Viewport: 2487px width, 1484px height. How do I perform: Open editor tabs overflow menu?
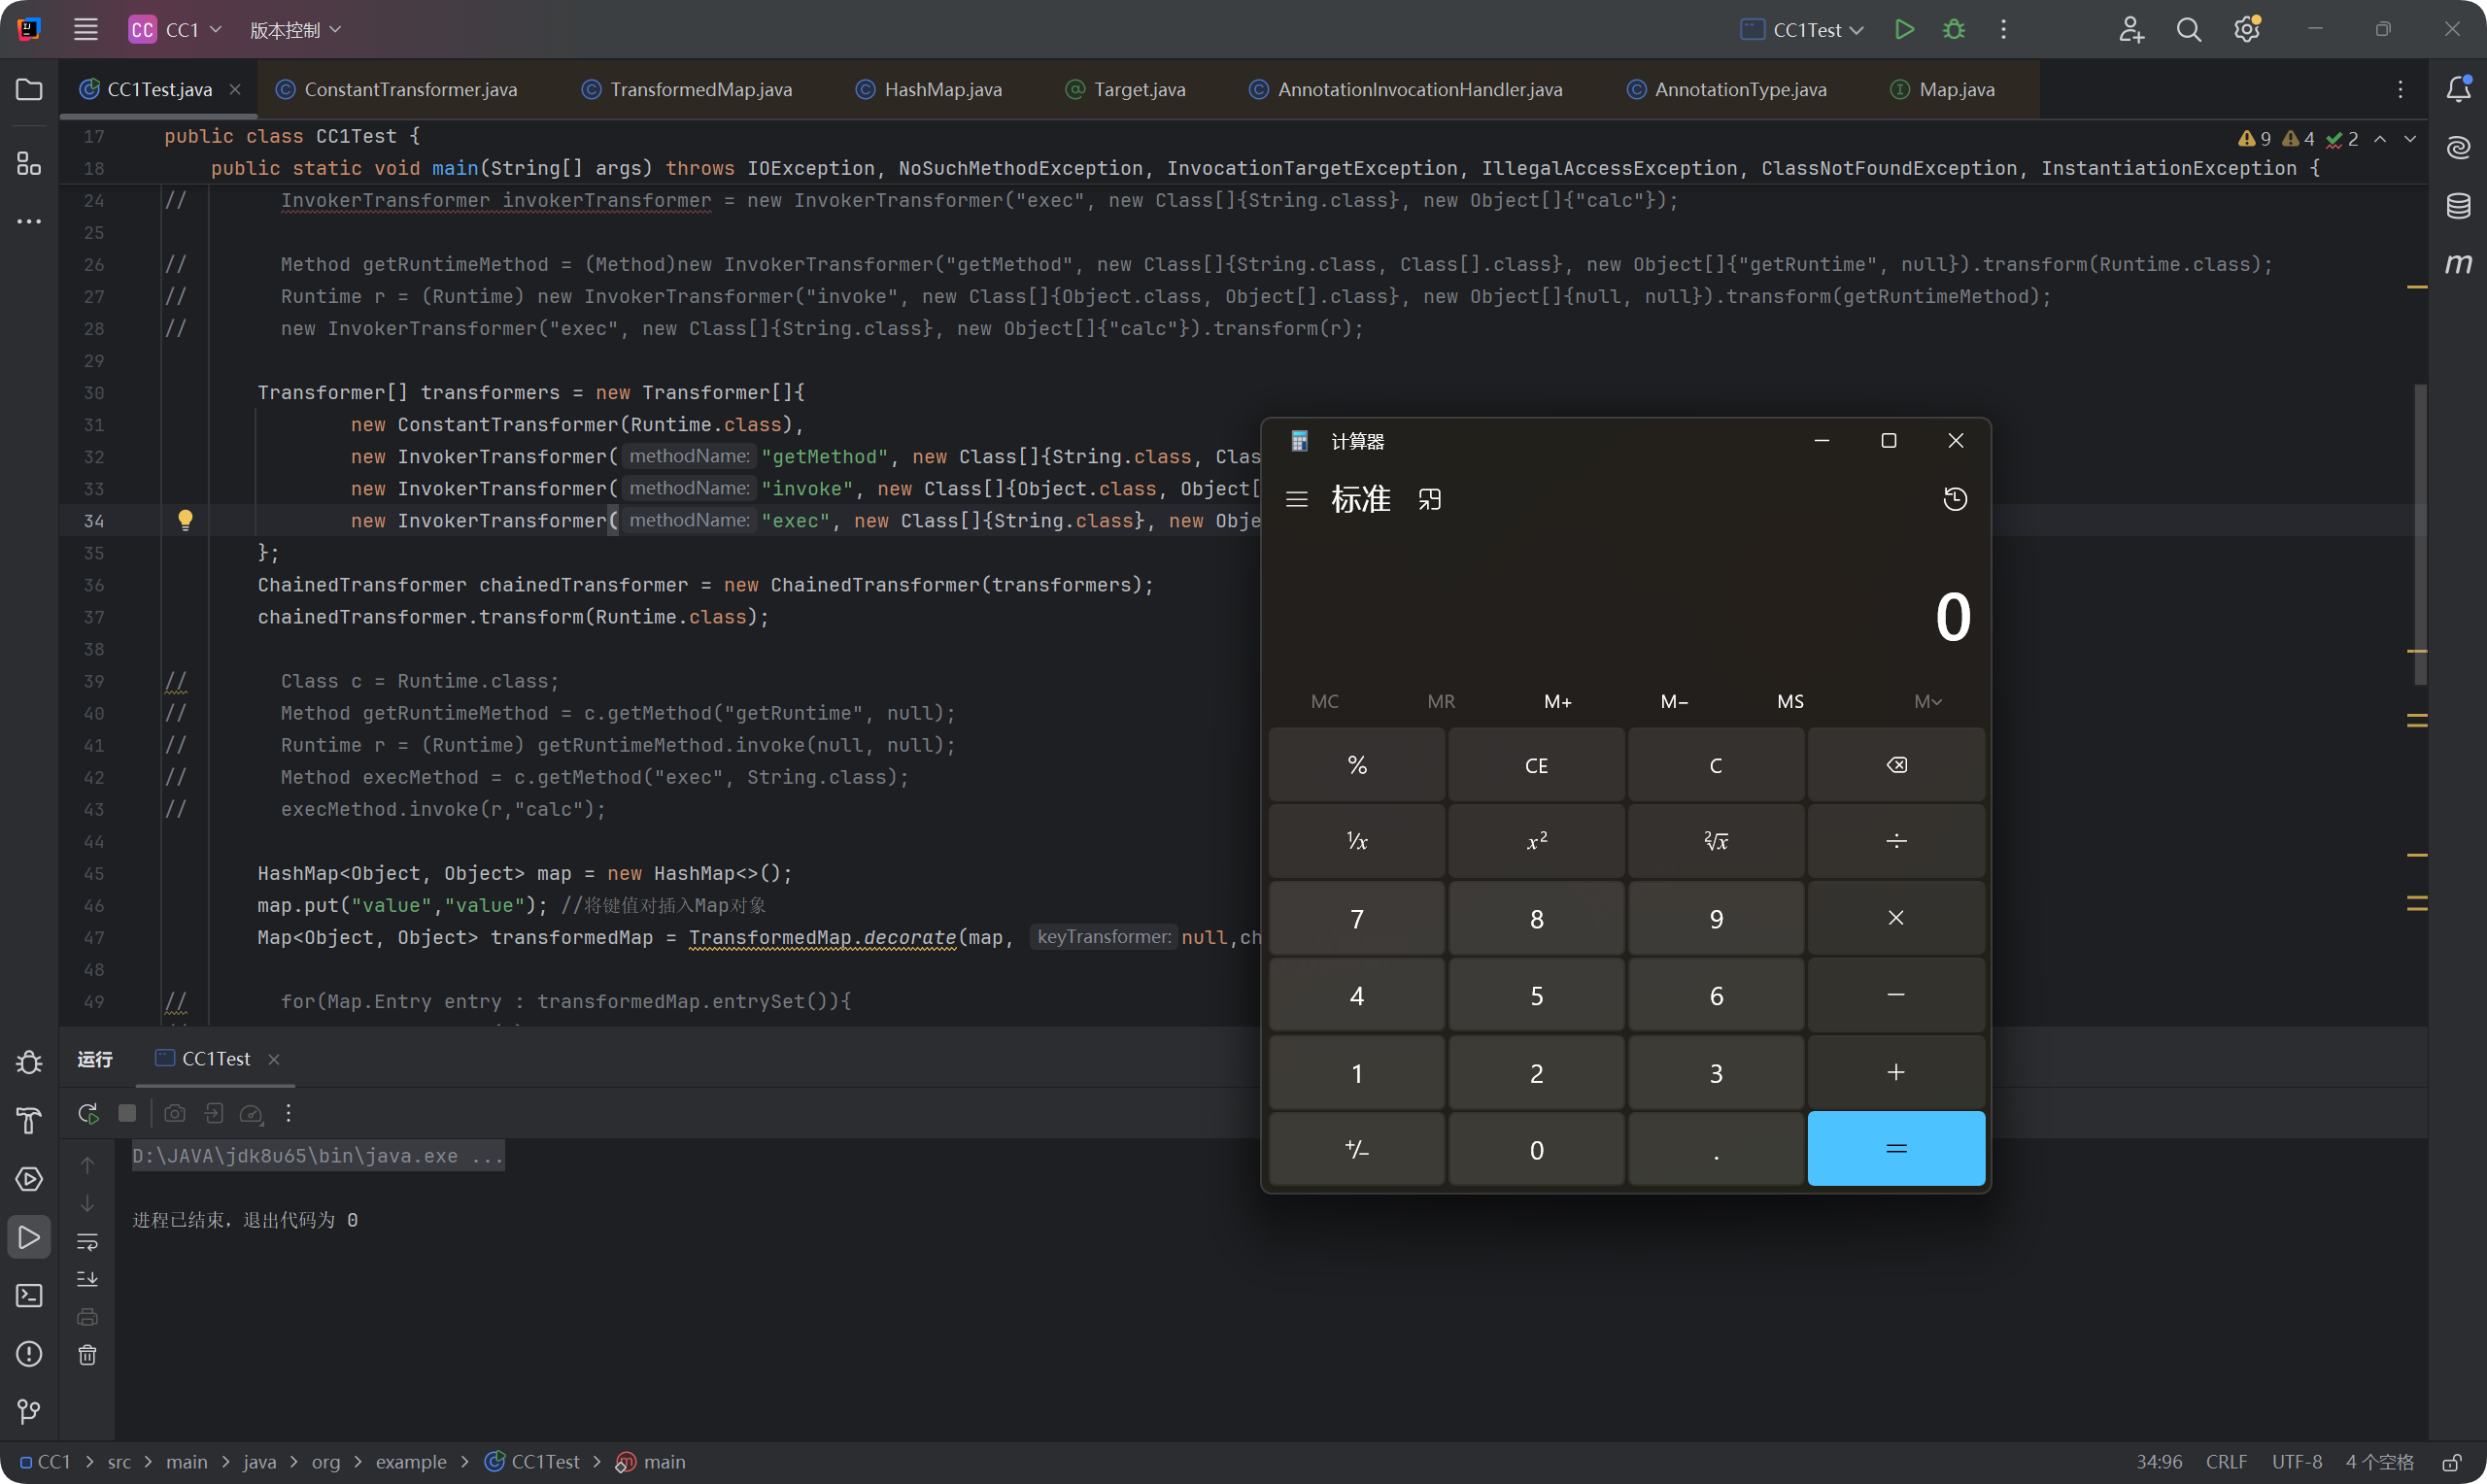pyautogui.click(x=2401, y=90)
